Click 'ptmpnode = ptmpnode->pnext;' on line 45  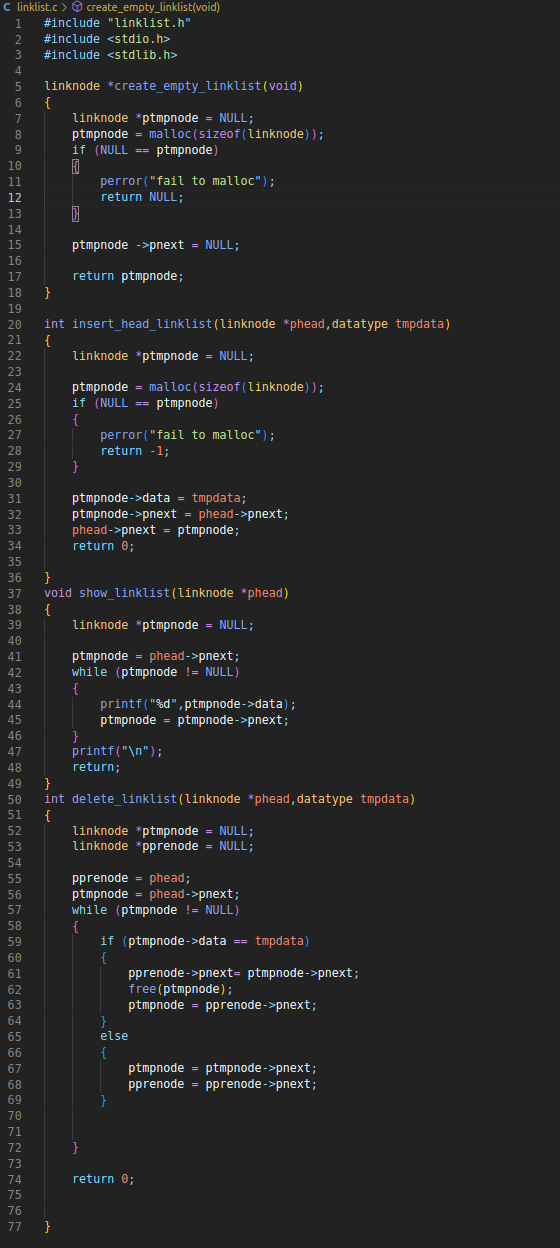(194, 721)
